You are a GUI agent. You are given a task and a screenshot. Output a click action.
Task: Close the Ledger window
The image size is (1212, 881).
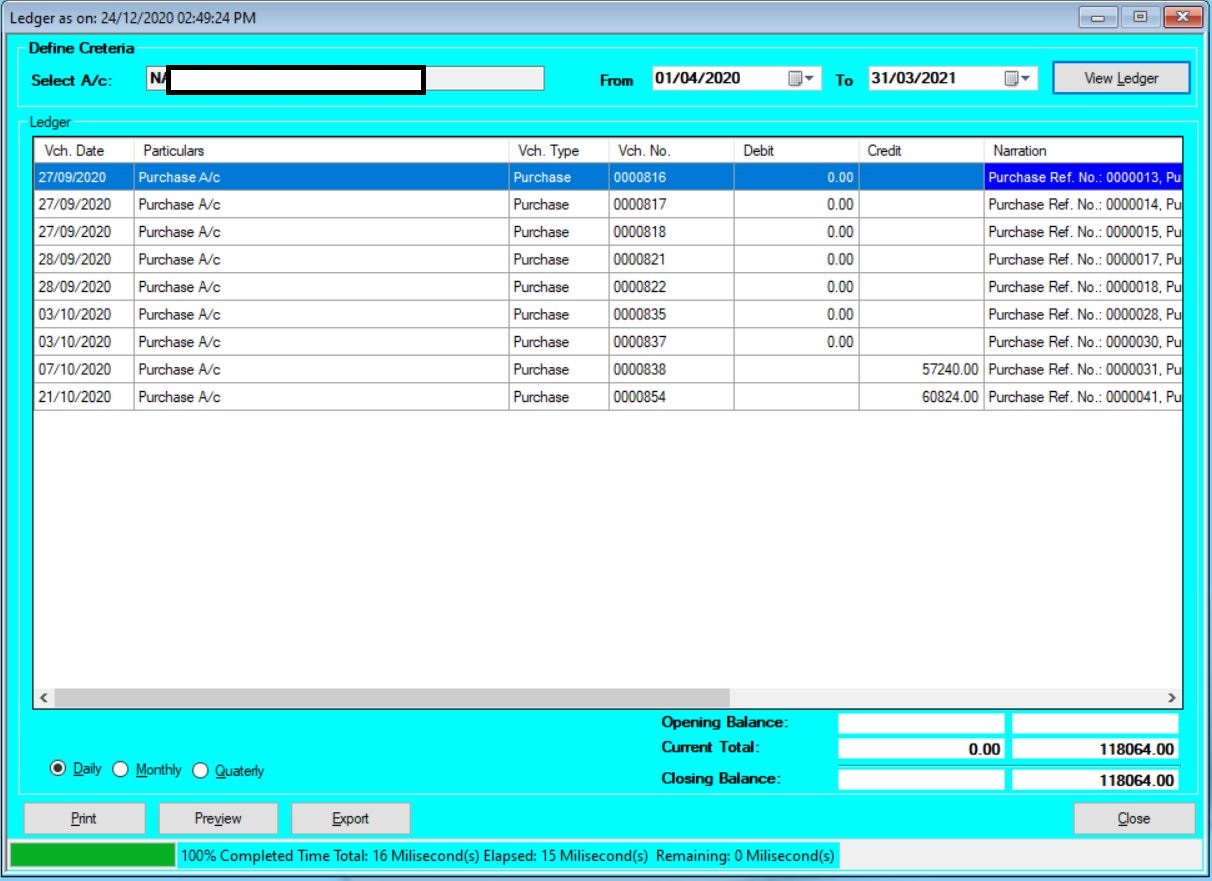pyautogui.click(x=1134, y=818)
